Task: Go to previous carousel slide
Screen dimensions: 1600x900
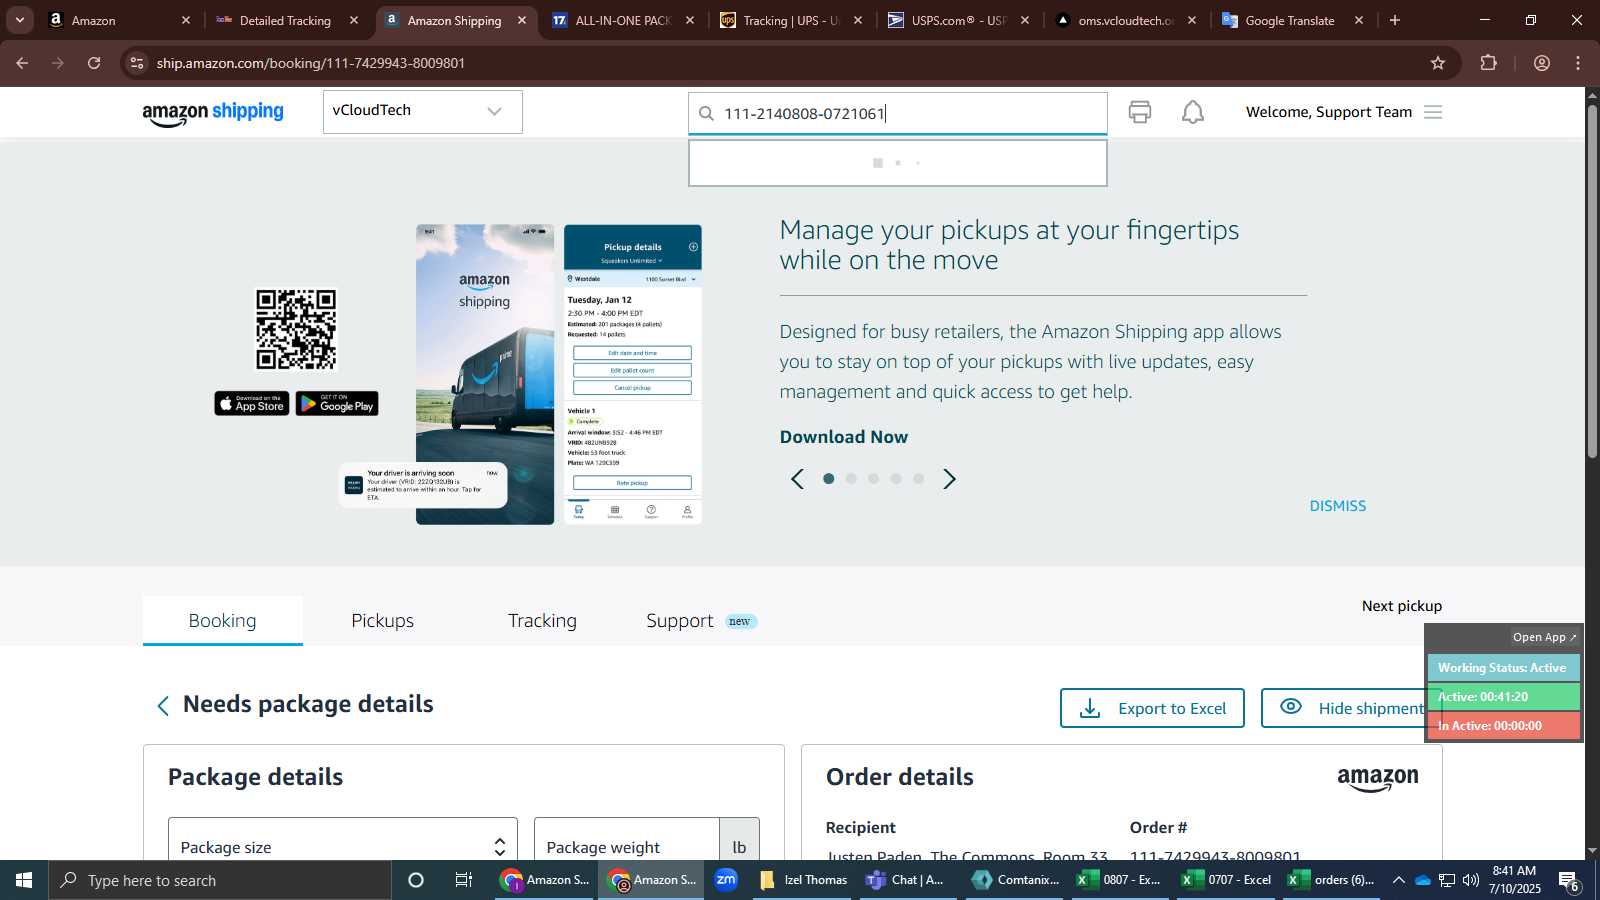Action: [797, 479]
